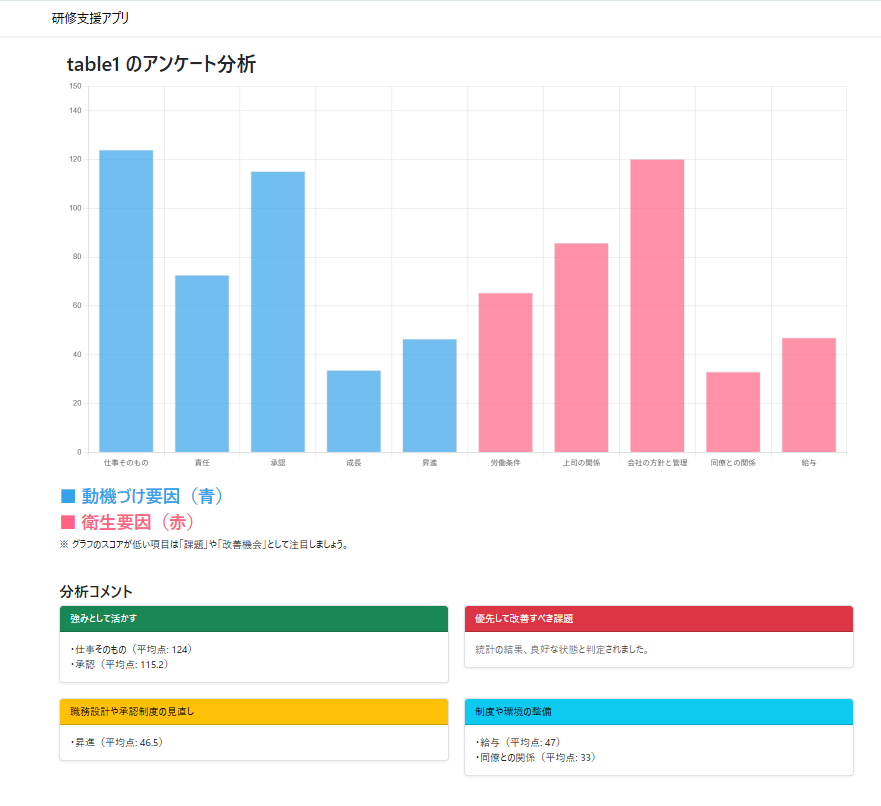The image size is (881, 806).
Task: Click the 昇進 bar in chart
Action: click(430, 395)
